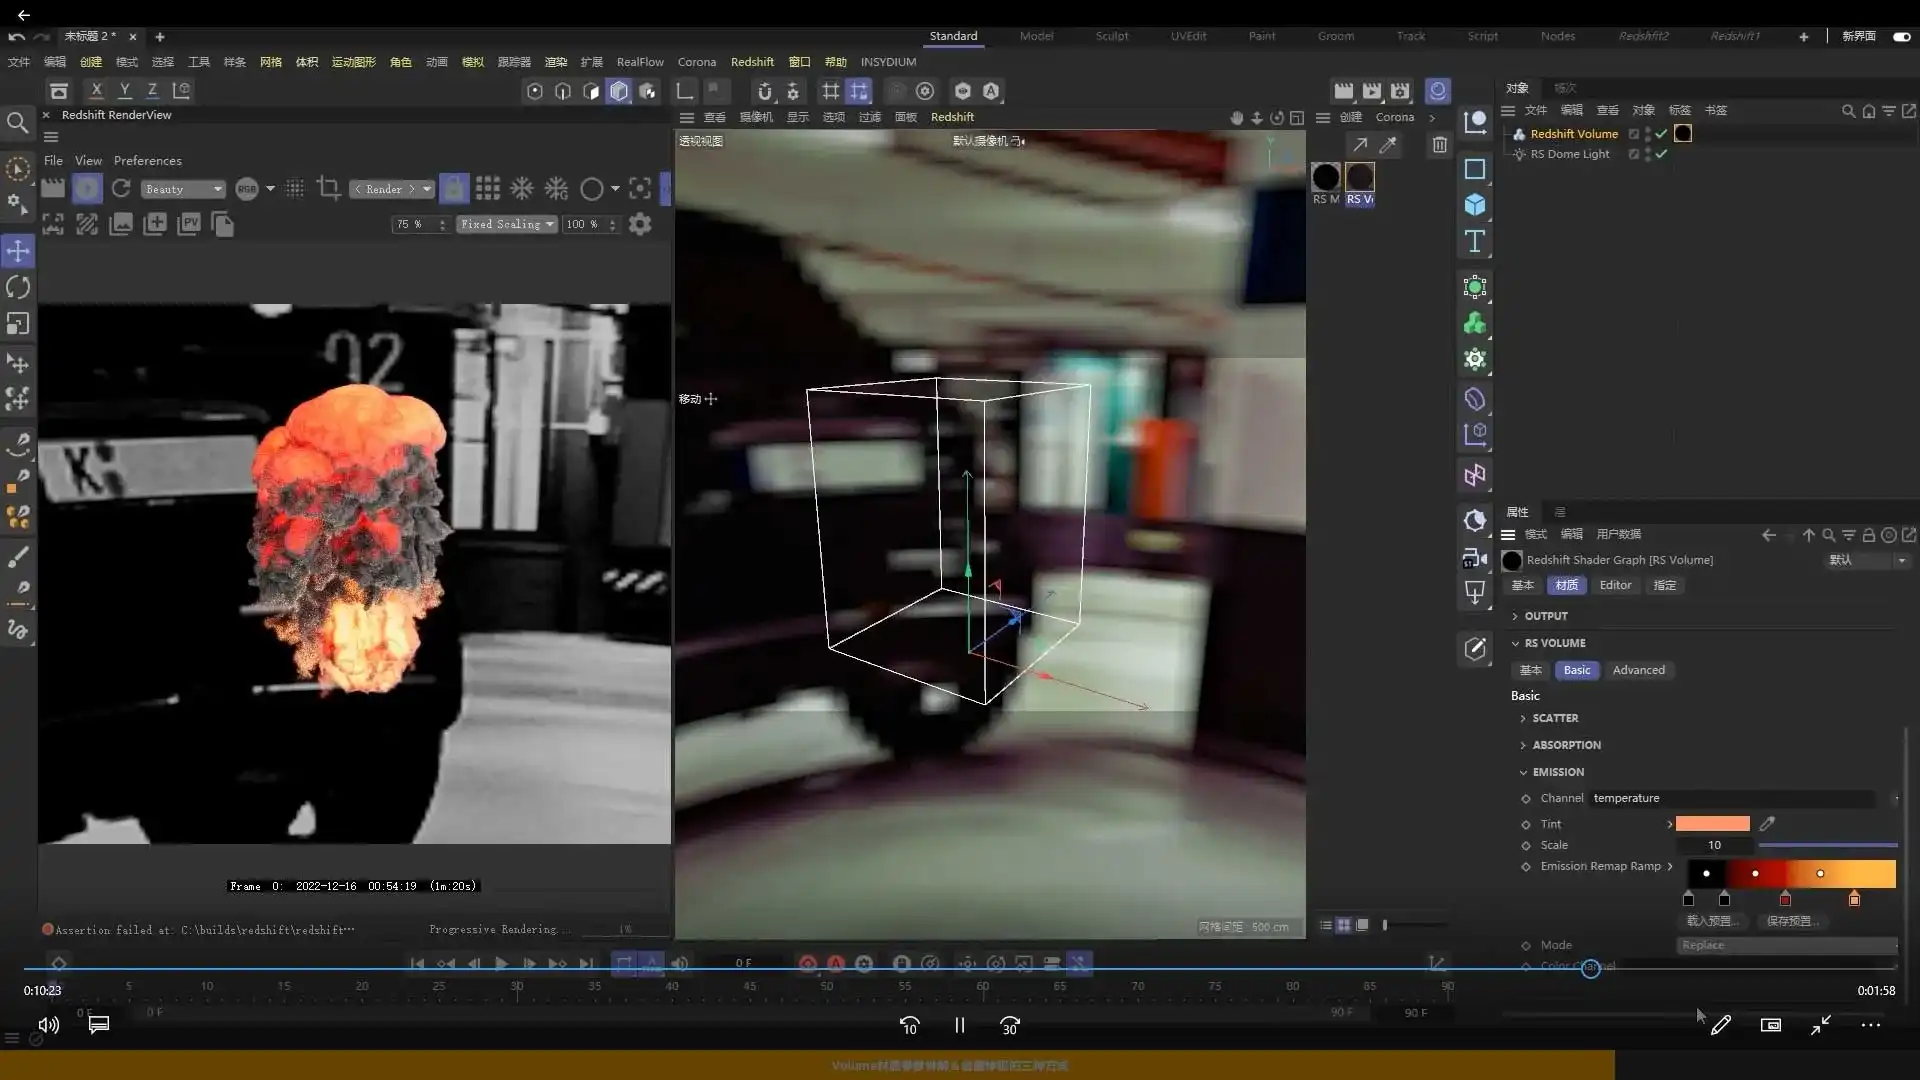
Task: Pause the video playback
Action: pos(959,1025)
